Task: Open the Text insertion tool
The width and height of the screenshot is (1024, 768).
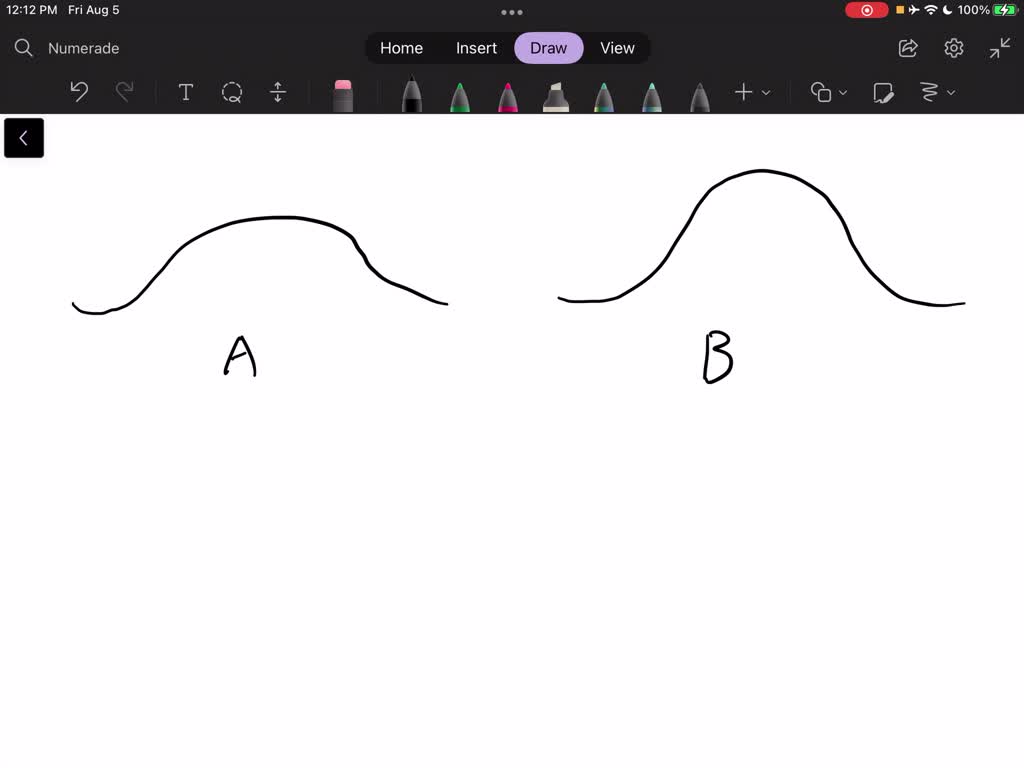Action: click(x=185, y=92)
